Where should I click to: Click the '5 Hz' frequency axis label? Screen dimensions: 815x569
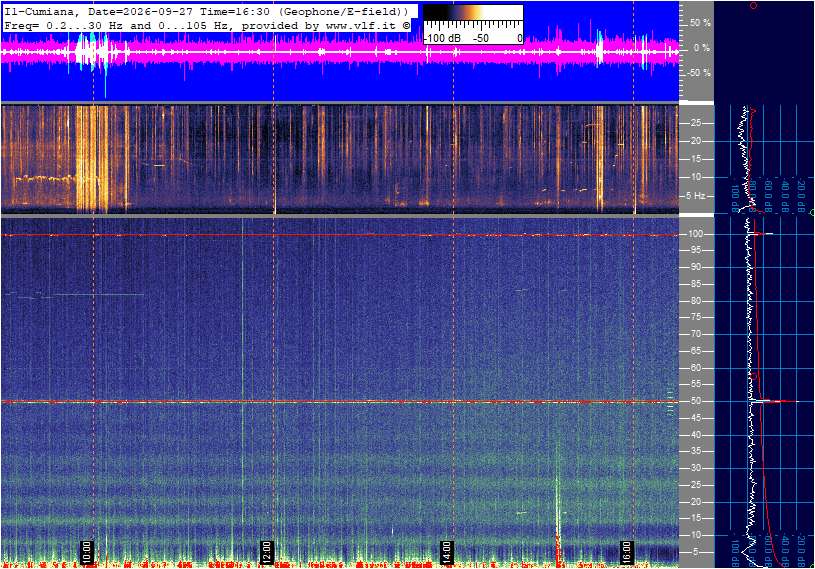coord(696,196)
